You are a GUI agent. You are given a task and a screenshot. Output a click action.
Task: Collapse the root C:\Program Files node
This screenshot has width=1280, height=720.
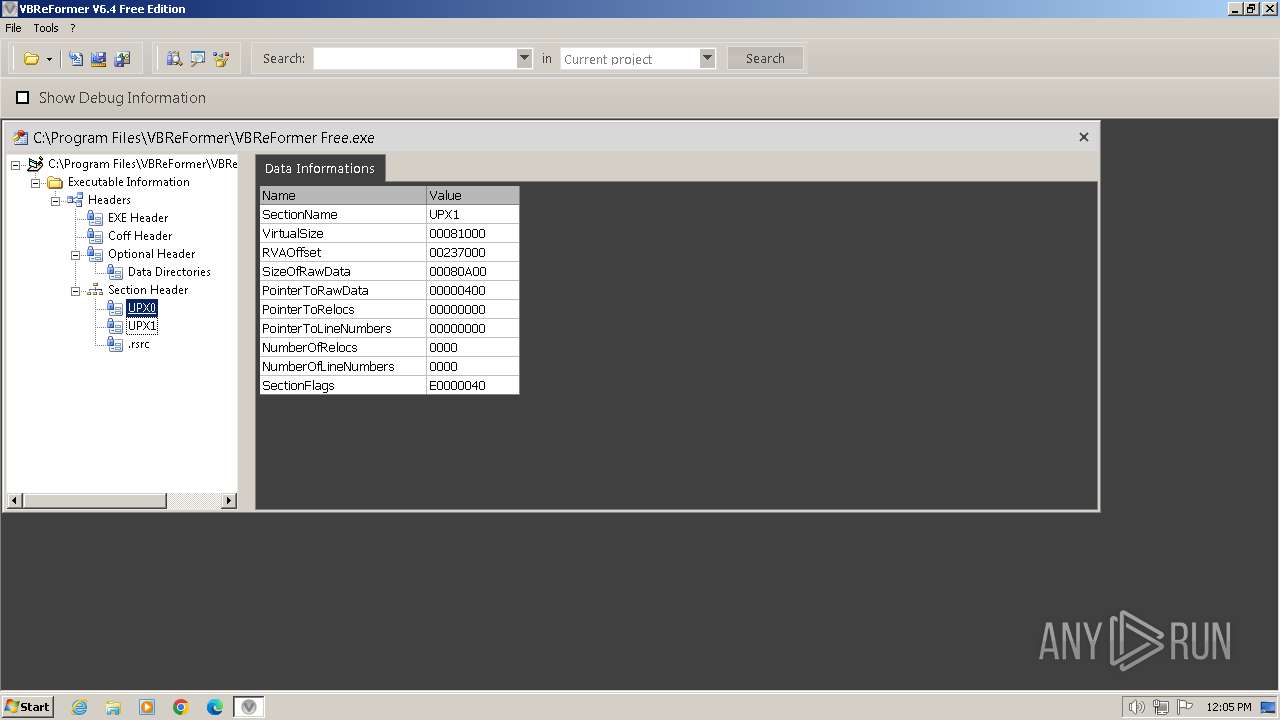pos(15,164)
